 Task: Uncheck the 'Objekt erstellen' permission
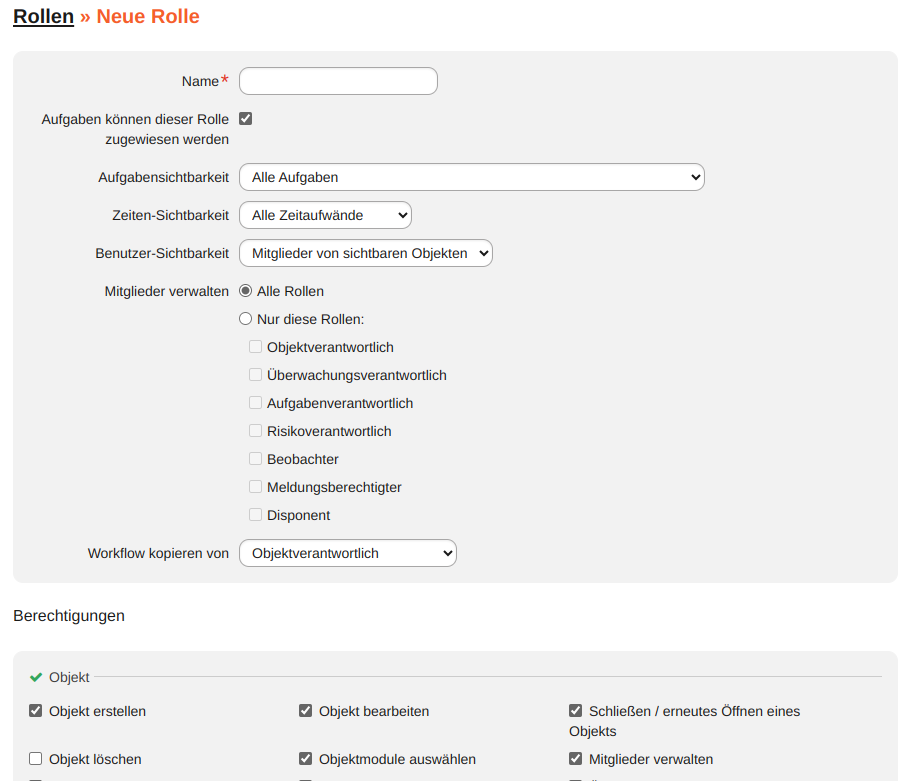pos(36,711)
